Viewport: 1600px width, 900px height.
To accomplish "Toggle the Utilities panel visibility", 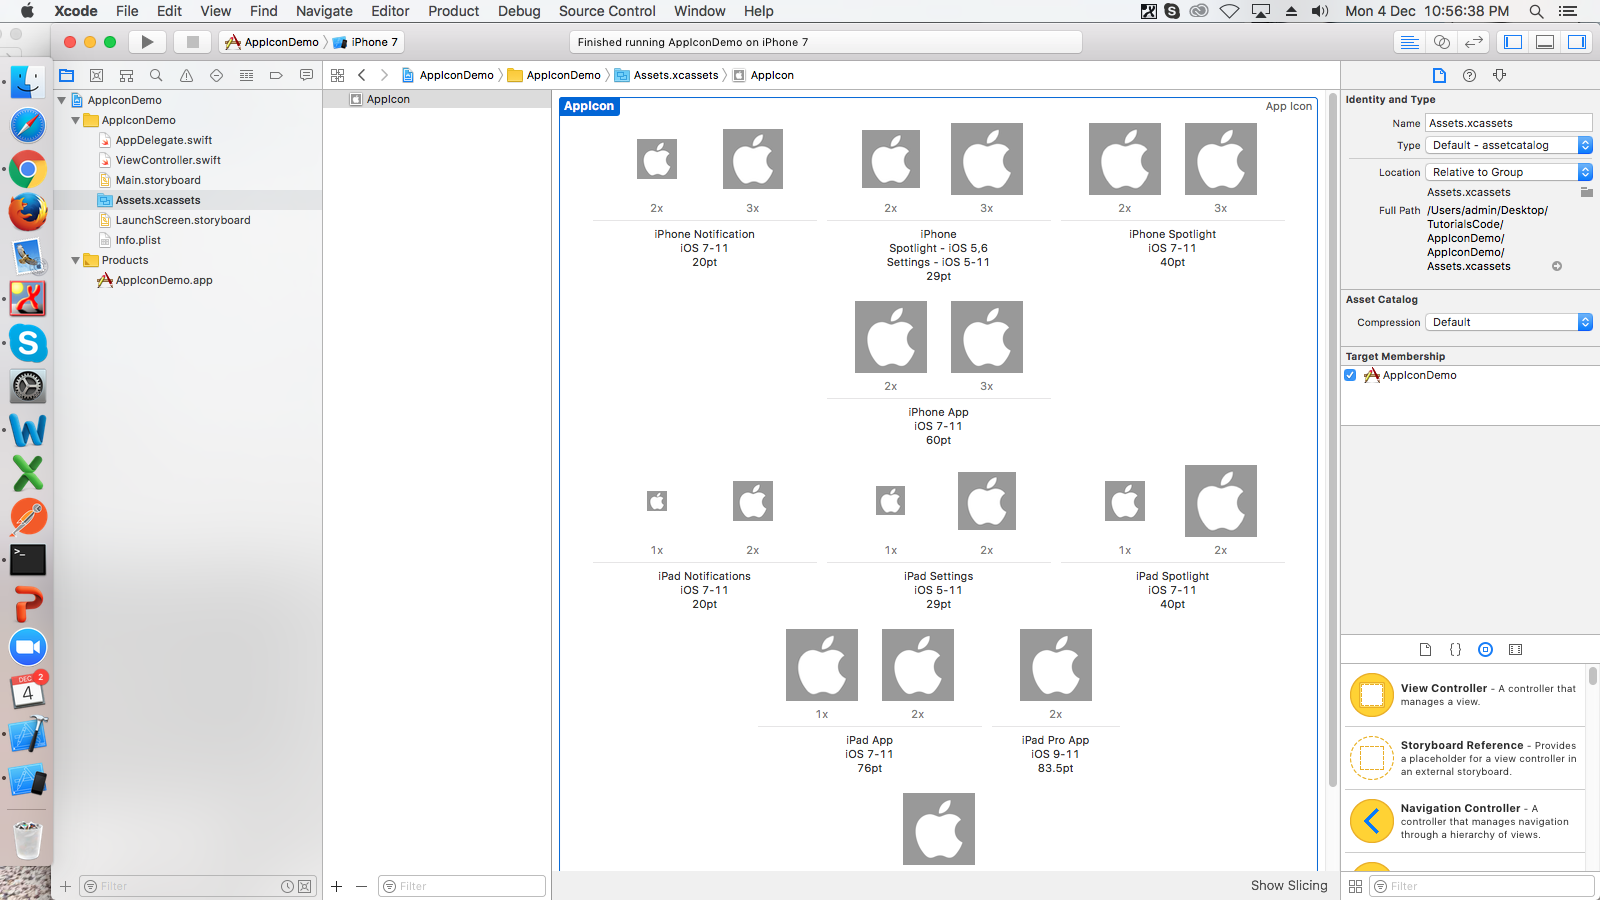I will (x=1577, y=42).
